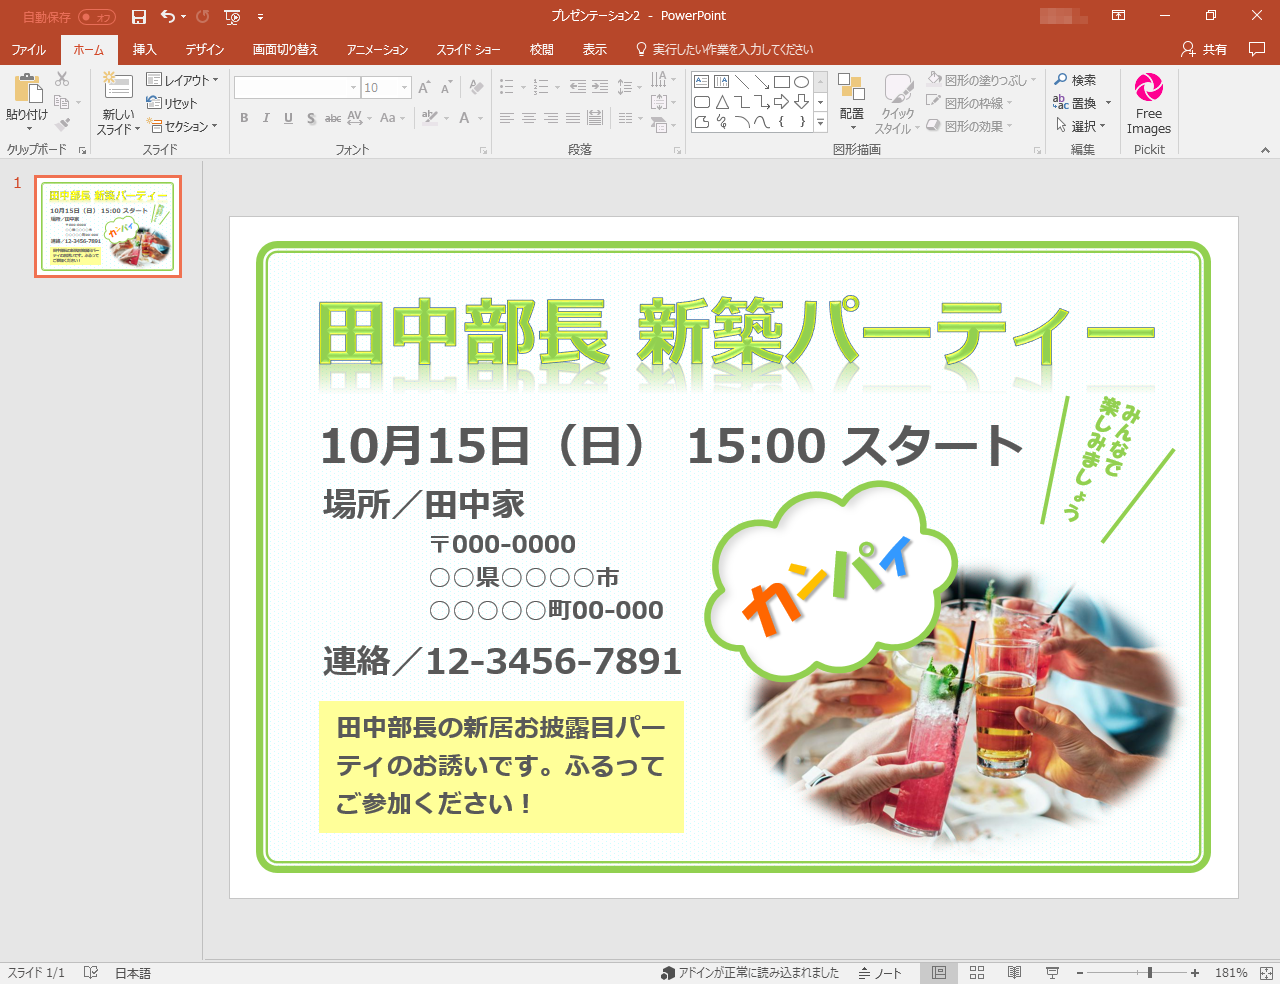The image size is (1280, 984).
Task: Click the text shadow icon
Action: coord(310,118)
